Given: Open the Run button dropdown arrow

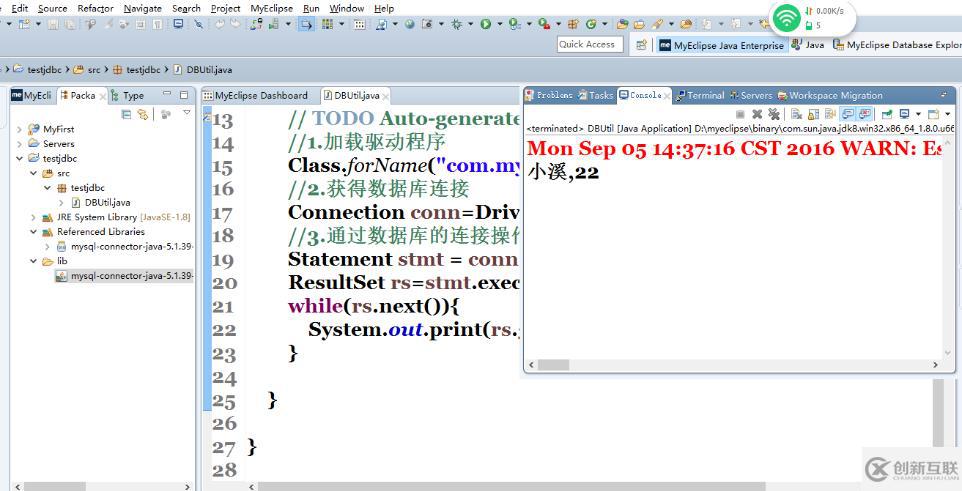Looking at the screenshot, I should [499, 24].
